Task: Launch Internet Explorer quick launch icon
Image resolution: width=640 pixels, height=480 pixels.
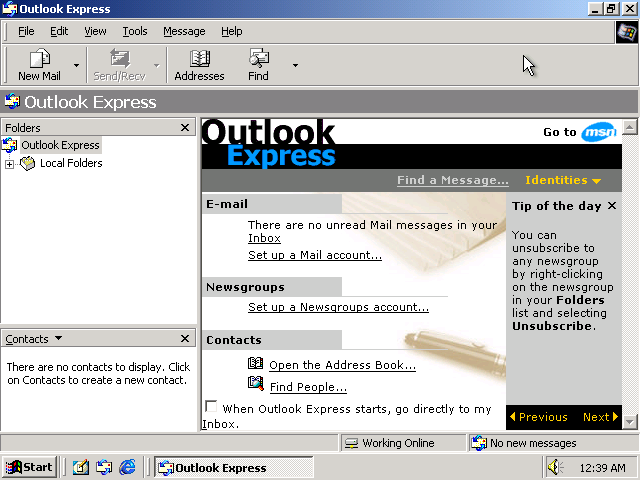Action: coord(127,467)
